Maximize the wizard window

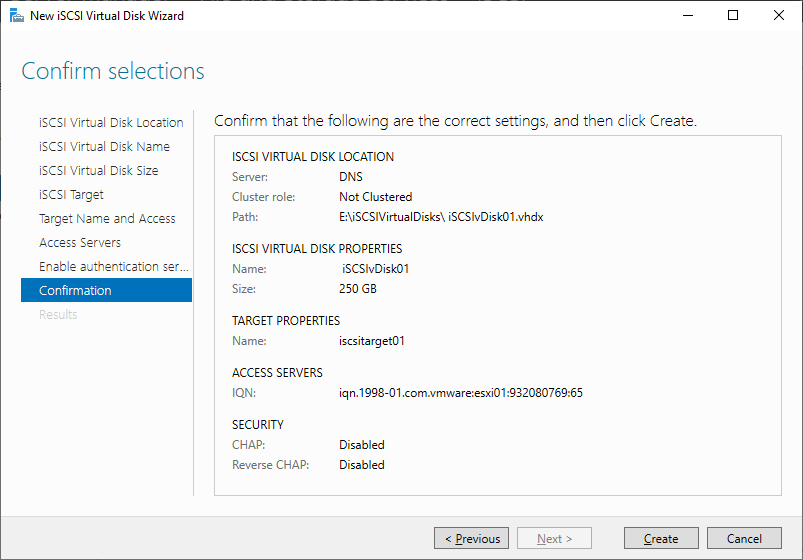[x=733, y=15]
